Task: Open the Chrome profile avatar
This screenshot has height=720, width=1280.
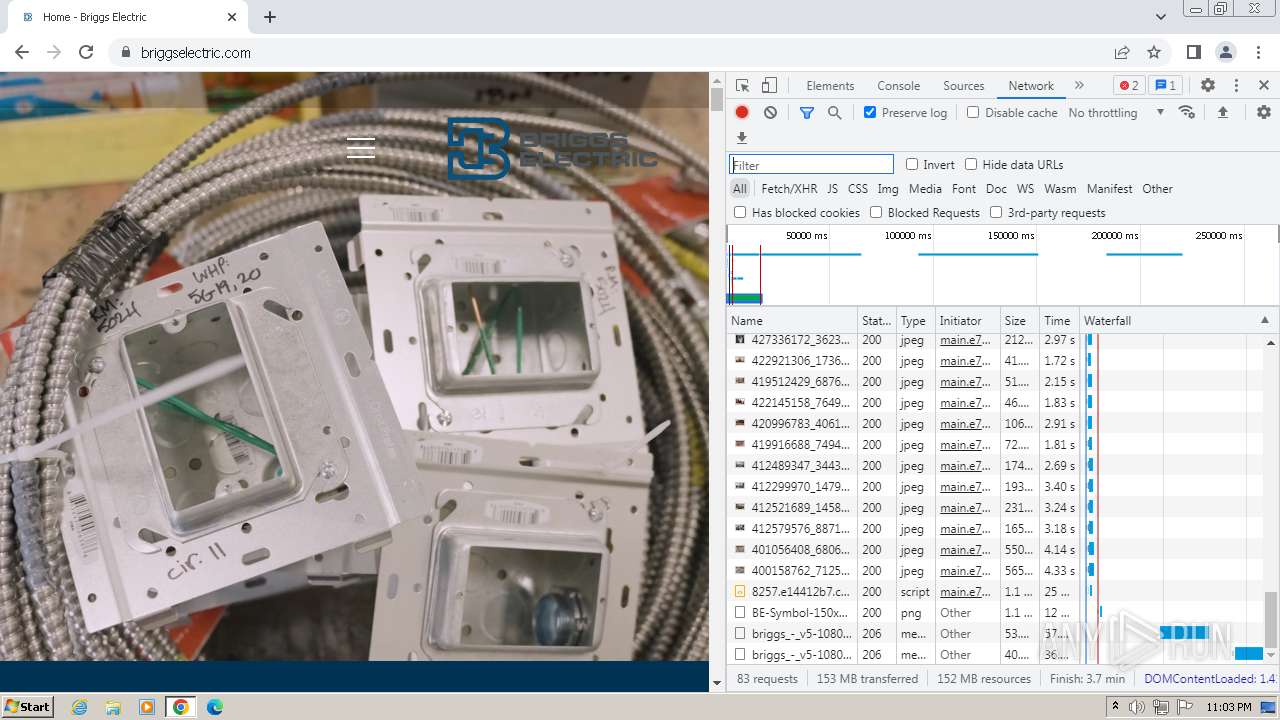Action: [x=1226, y=52]
